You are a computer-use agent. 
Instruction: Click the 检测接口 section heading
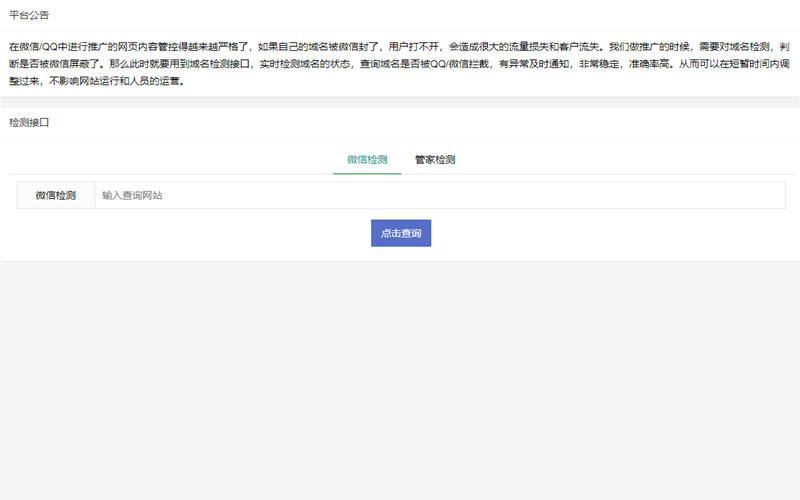coord(29,122)
